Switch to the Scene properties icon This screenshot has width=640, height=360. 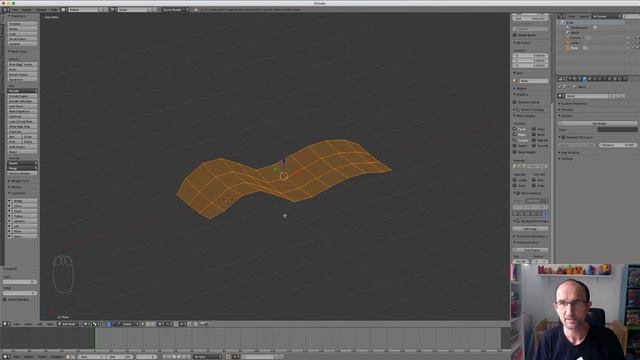[x=580, y=78]
